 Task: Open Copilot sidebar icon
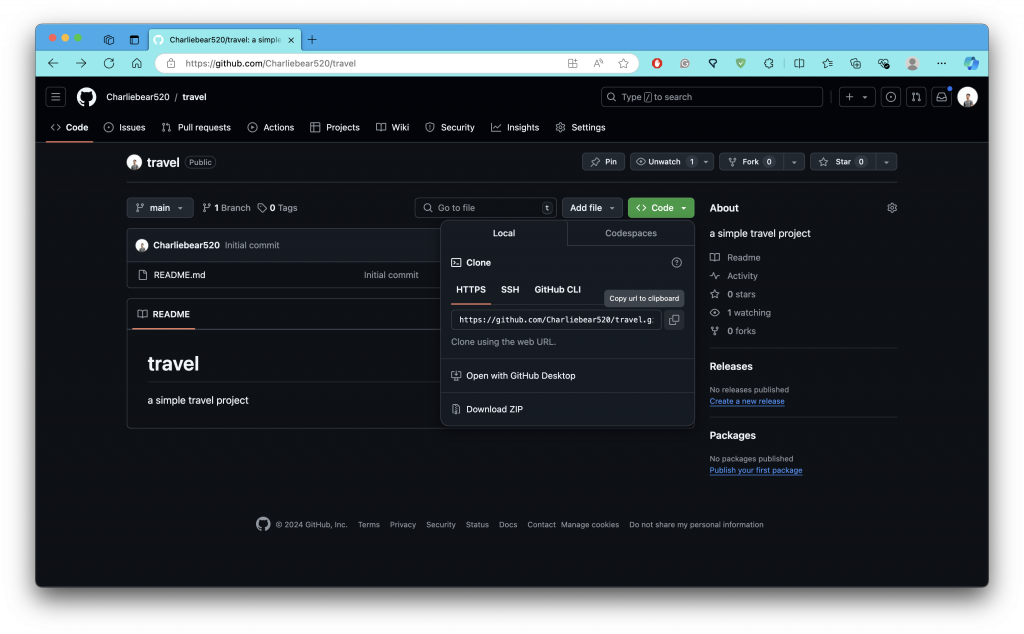pyautogui.click(x=971, y=63)
